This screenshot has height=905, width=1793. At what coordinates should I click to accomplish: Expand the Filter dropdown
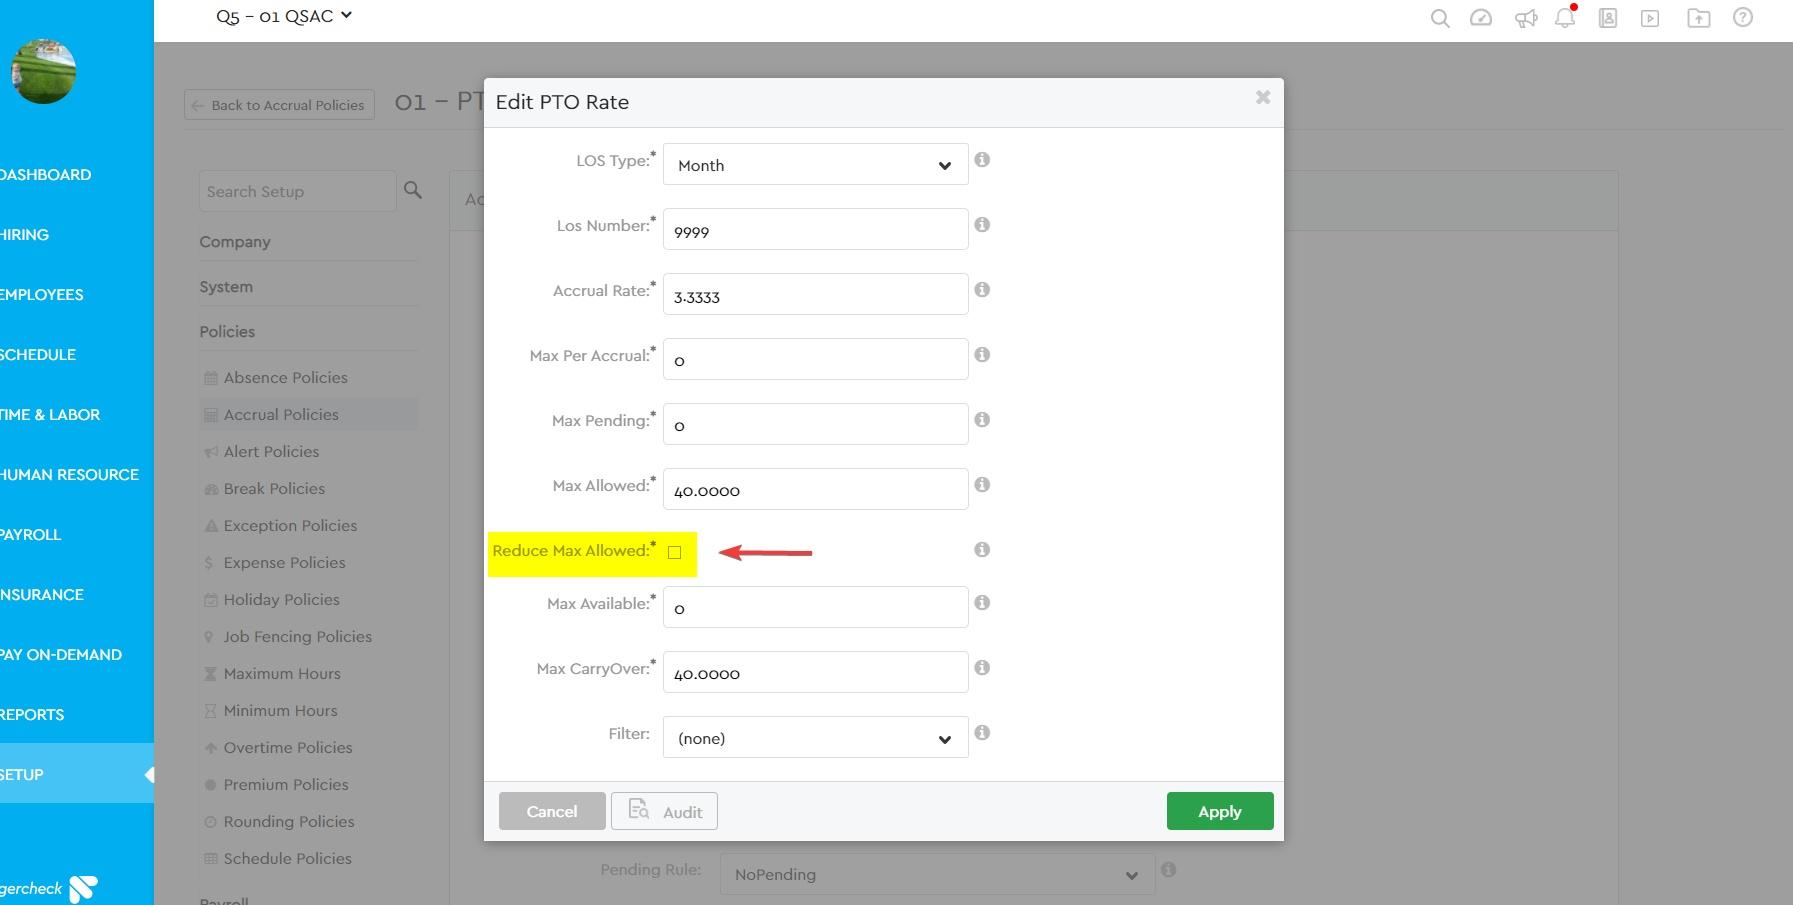[815, 738]
